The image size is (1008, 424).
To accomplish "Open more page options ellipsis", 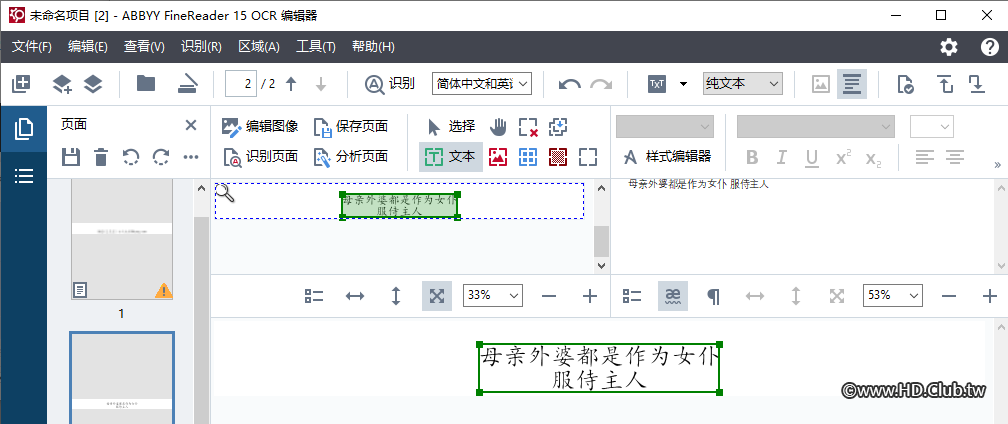I will coord(191,157).
